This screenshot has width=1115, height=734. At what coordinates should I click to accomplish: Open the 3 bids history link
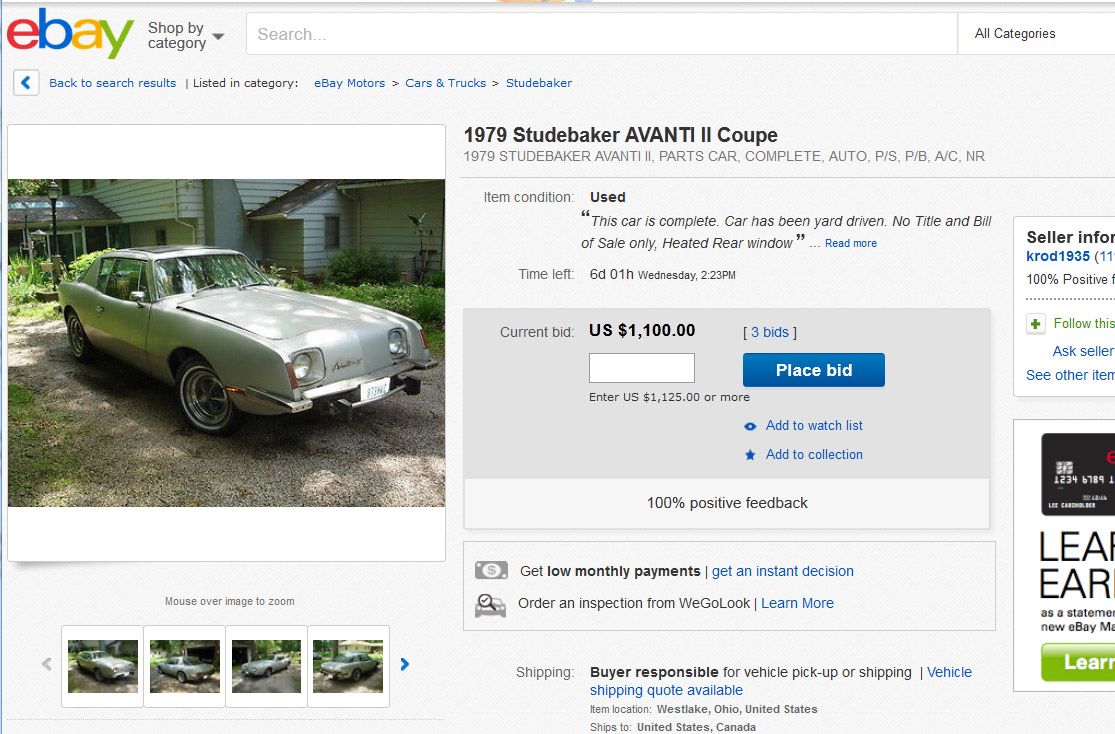click(x=769, y=332)
